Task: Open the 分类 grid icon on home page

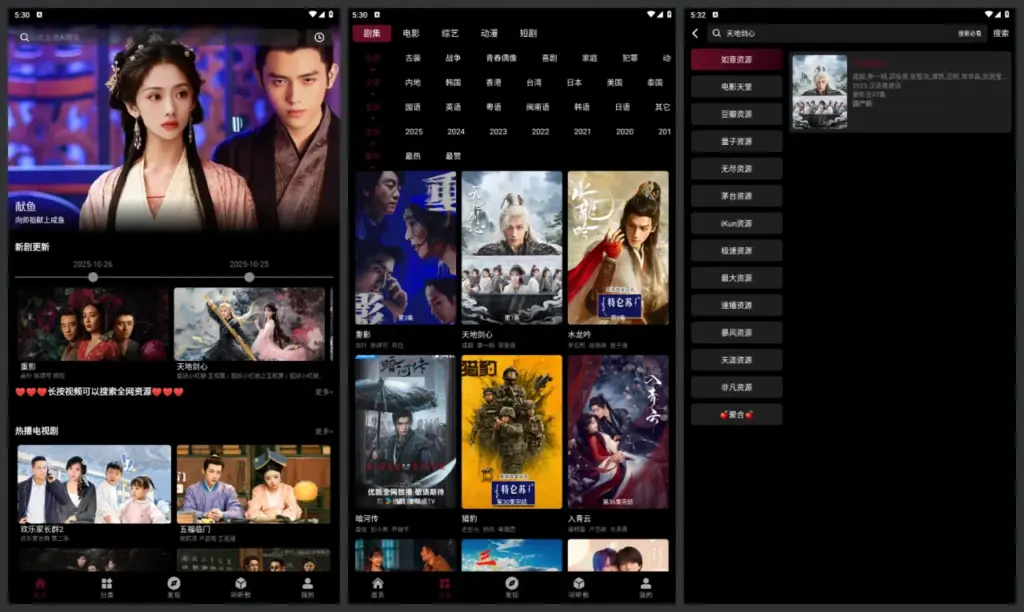Action: click(106, 583)
